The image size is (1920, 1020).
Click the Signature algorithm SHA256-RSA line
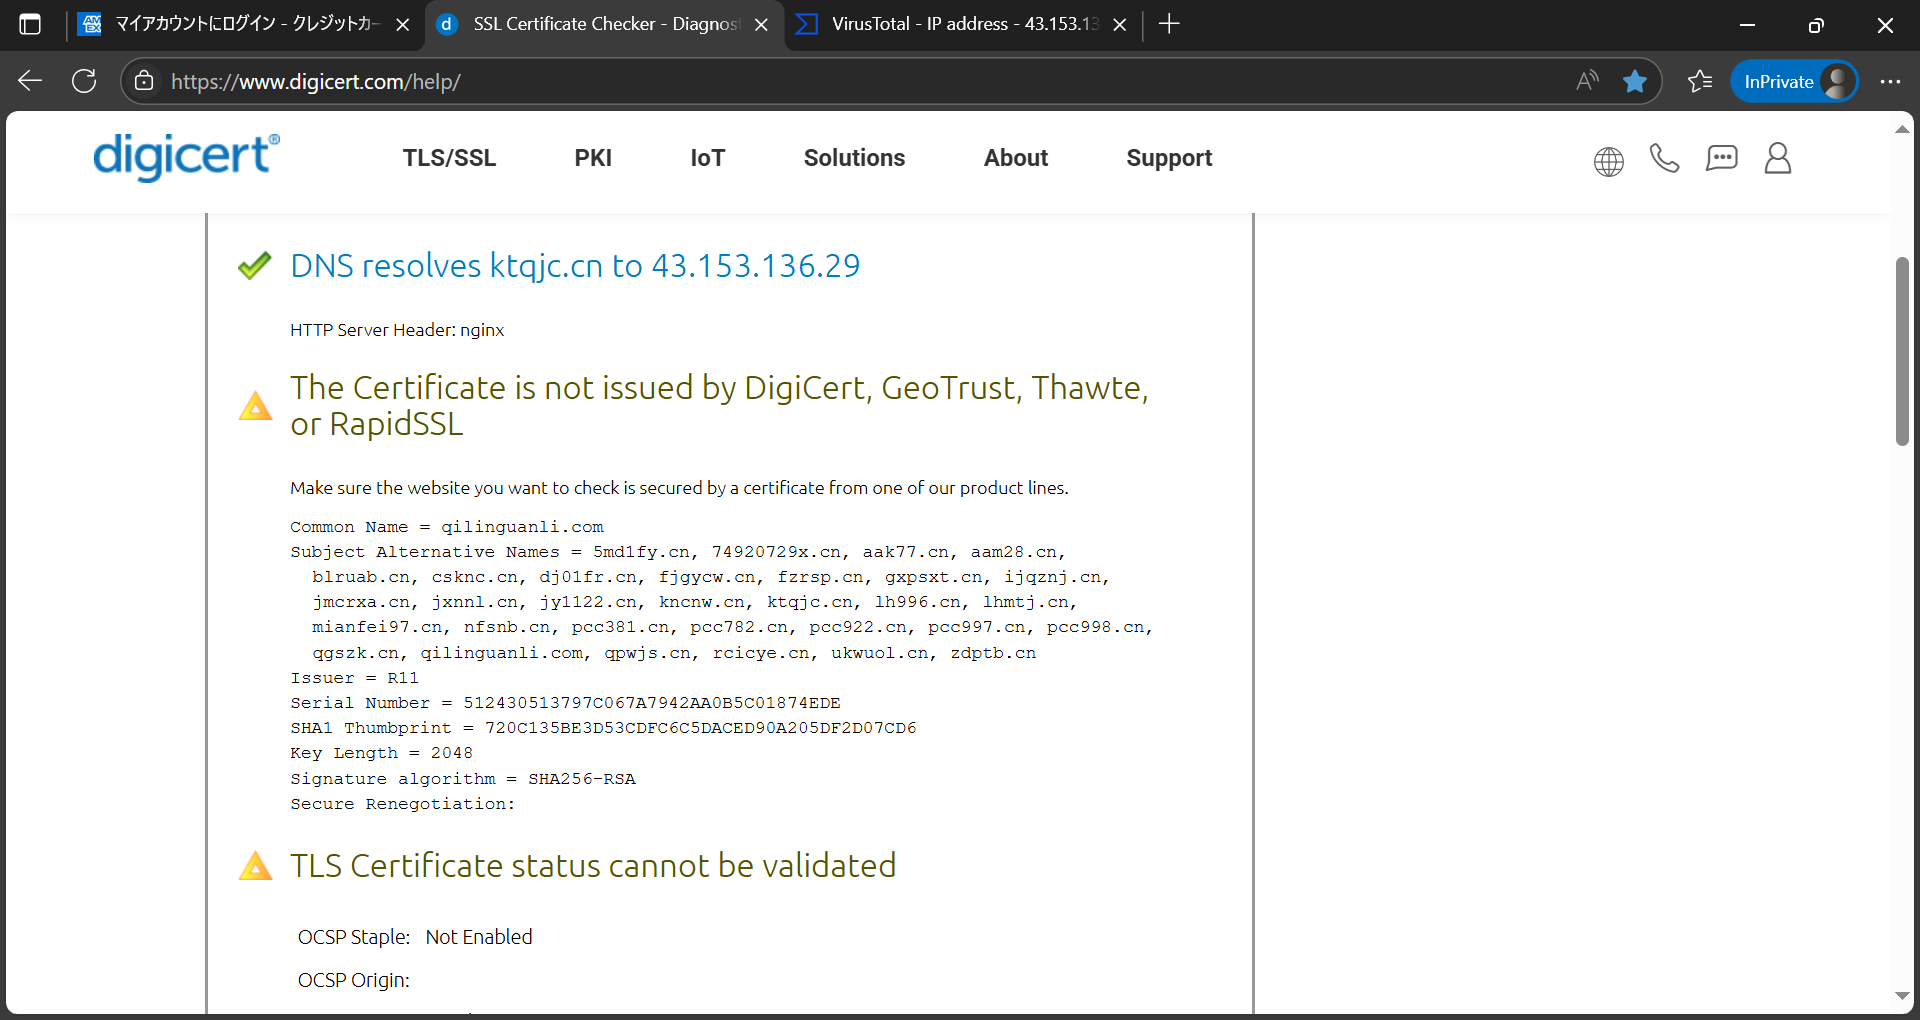click(x=463, y=779)
